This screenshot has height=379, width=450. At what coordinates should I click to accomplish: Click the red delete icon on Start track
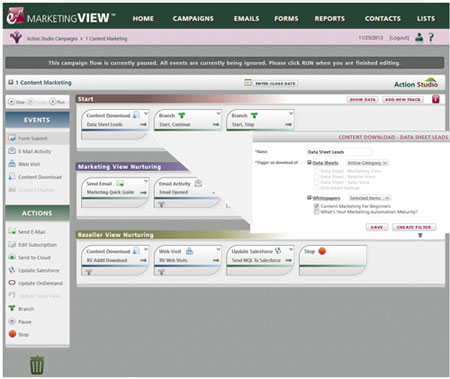[436, 99]
